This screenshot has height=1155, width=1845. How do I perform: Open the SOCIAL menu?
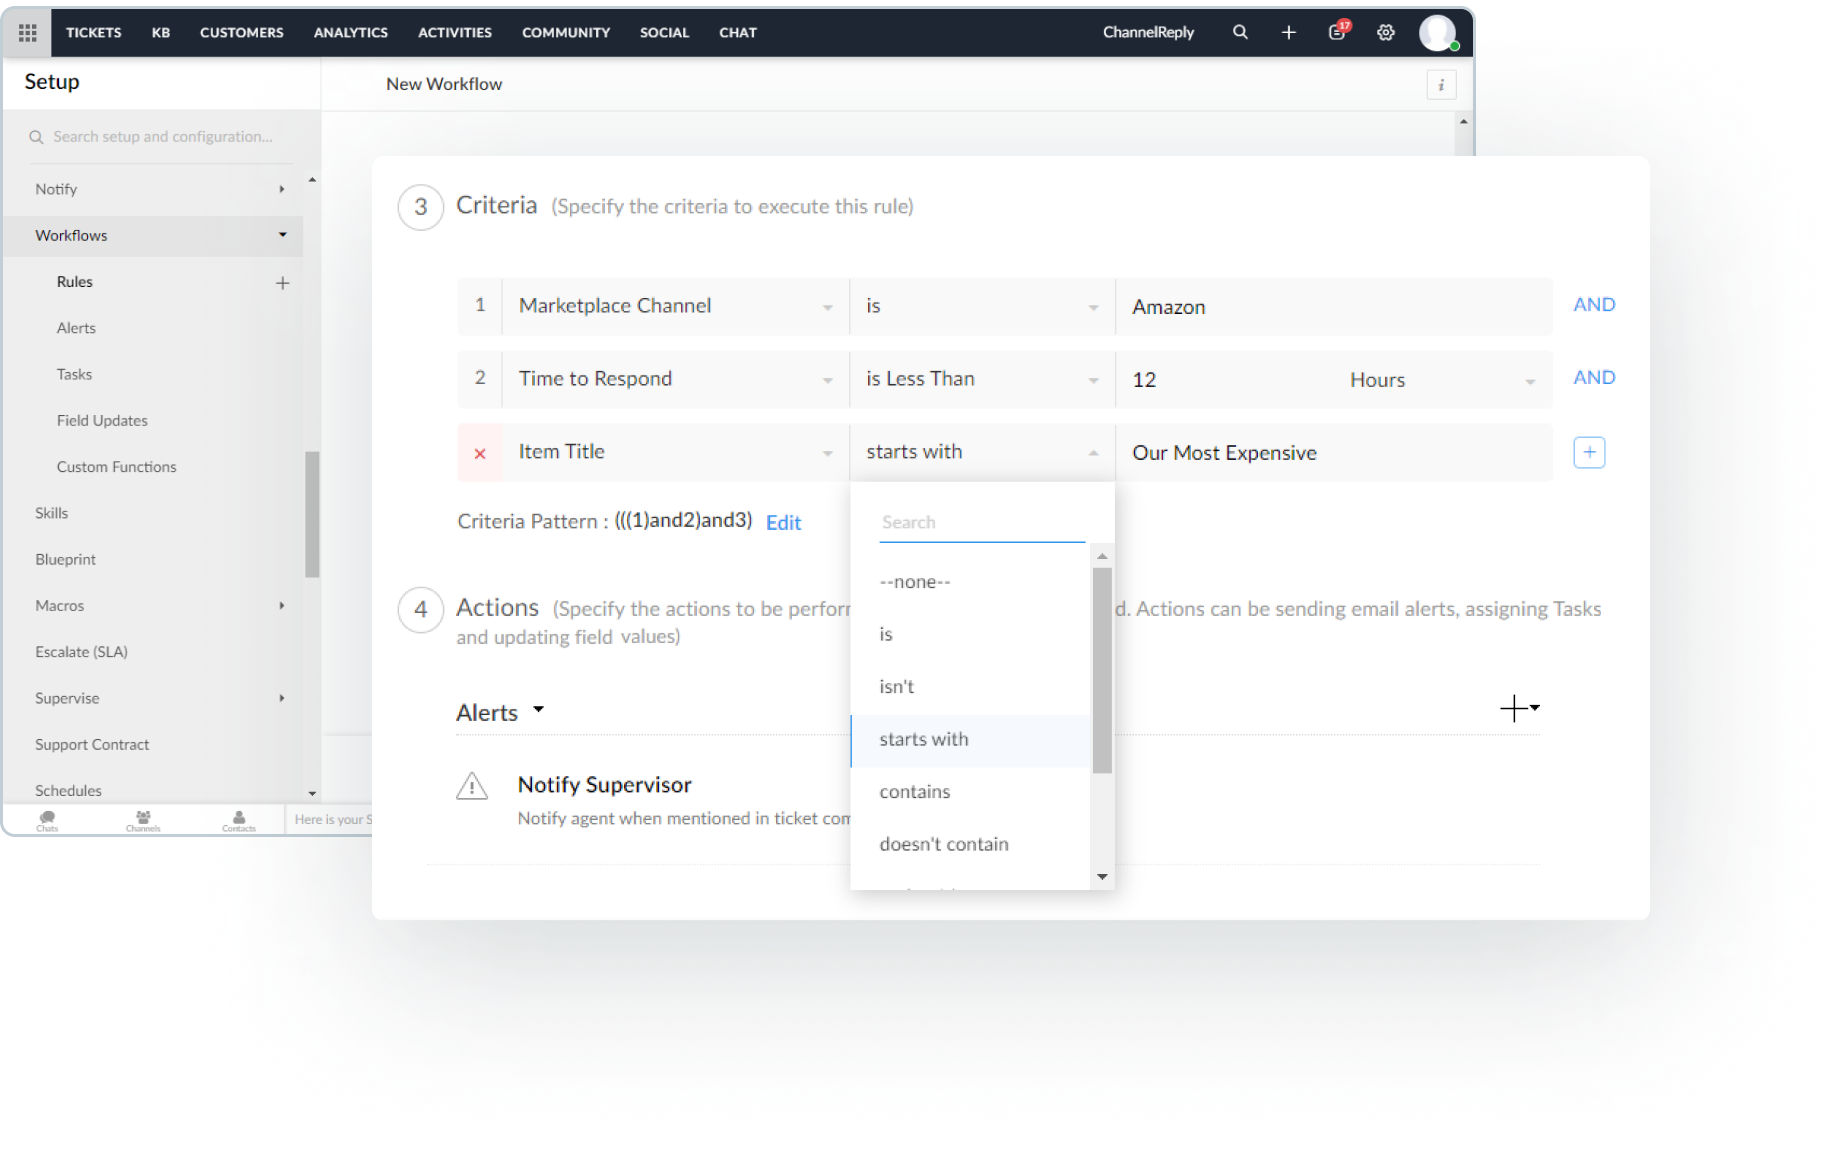665,32
